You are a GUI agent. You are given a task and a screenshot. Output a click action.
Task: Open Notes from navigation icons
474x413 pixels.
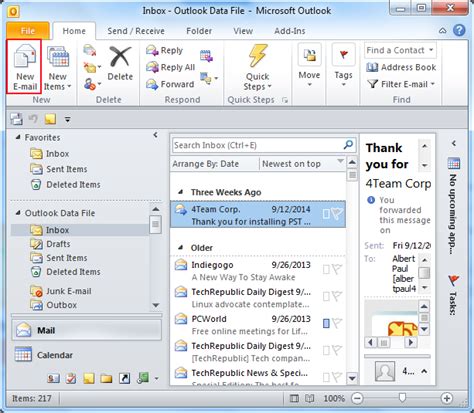point(89,378)
